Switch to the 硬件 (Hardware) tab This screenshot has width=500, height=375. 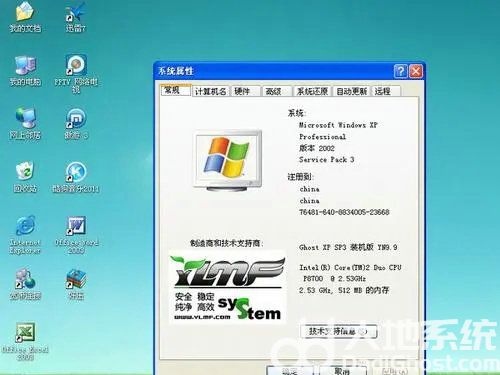tap(245, 91)
